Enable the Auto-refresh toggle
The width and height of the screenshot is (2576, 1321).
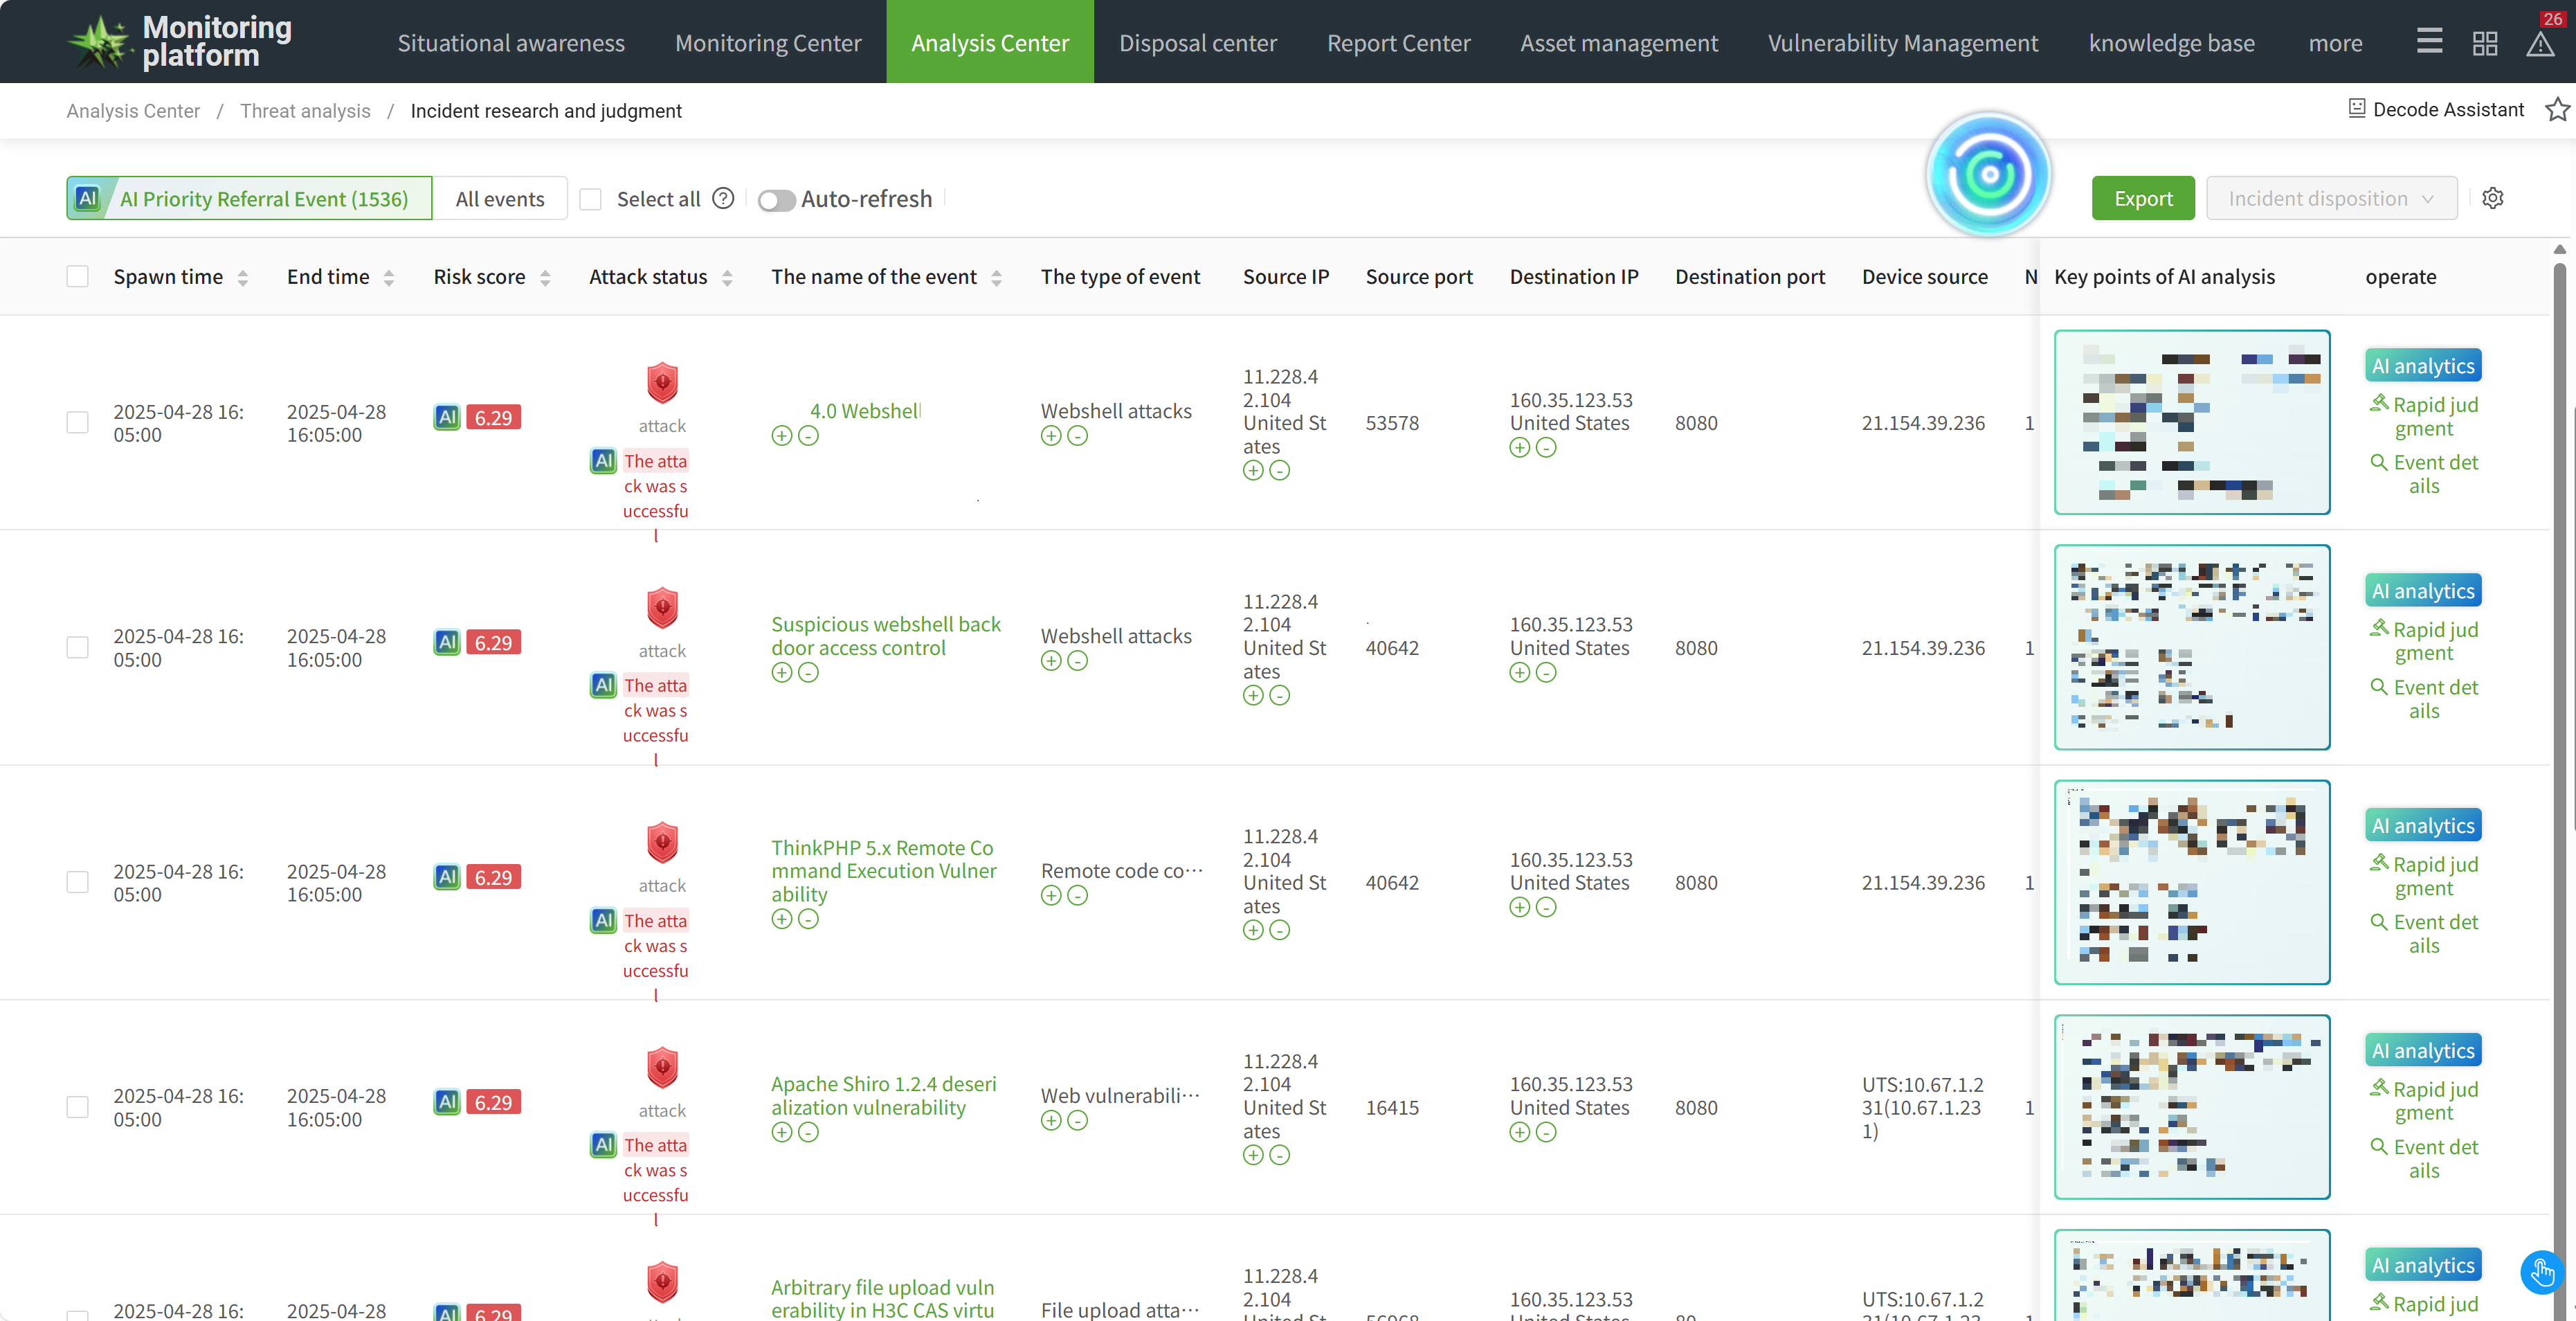tap(776, 200)
